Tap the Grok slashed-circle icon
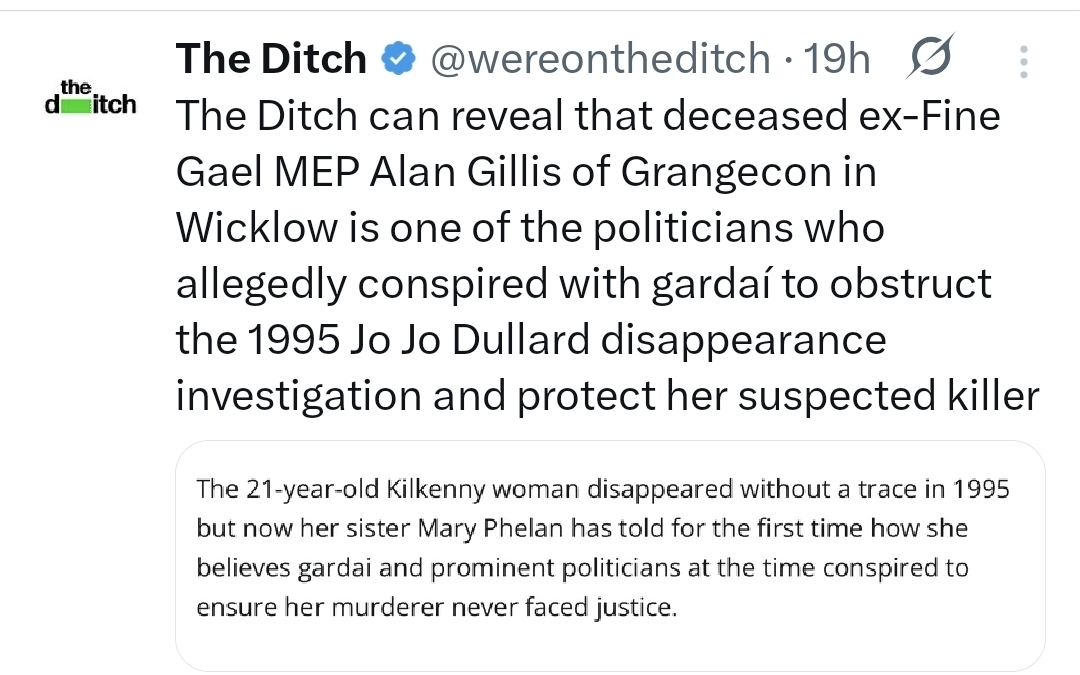 [x=931, y=59]
